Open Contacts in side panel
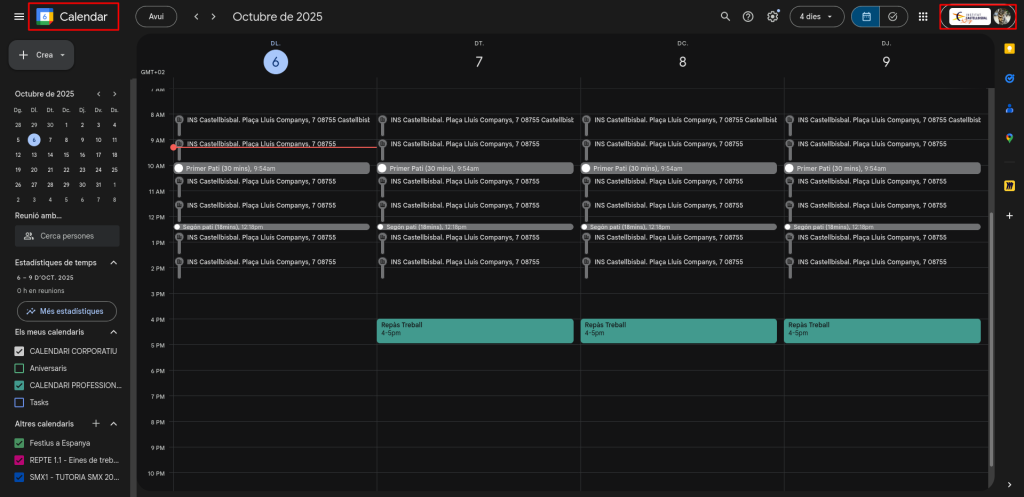This screenshot has width=1024, height=497. click(x=1009, y=108)
